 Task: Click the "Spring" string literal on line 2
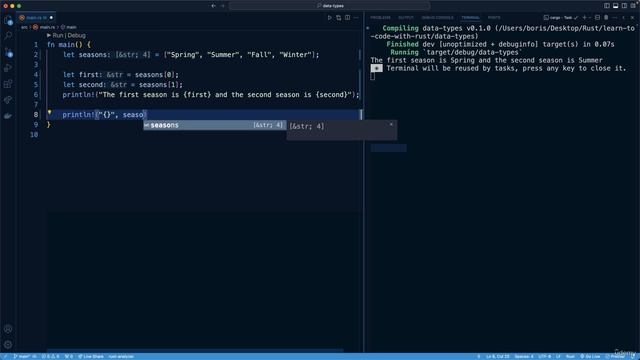click(x=183, y=55)
